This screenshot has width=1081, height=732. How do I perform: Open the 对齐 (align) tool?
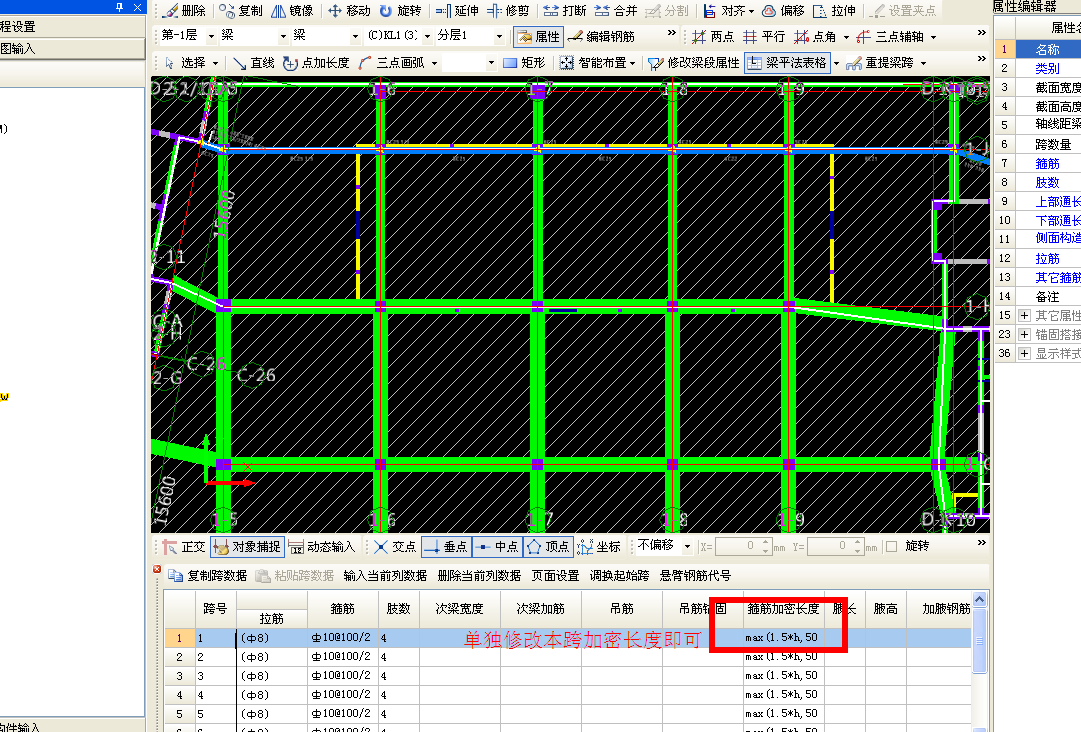coord(728,11)
